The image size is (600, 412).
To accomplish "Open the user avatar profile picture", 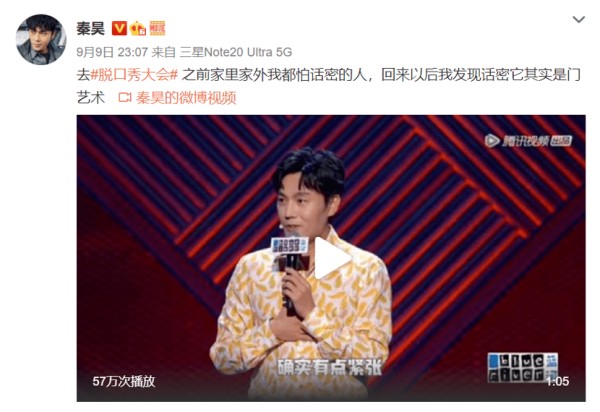I will pos(41,40).
